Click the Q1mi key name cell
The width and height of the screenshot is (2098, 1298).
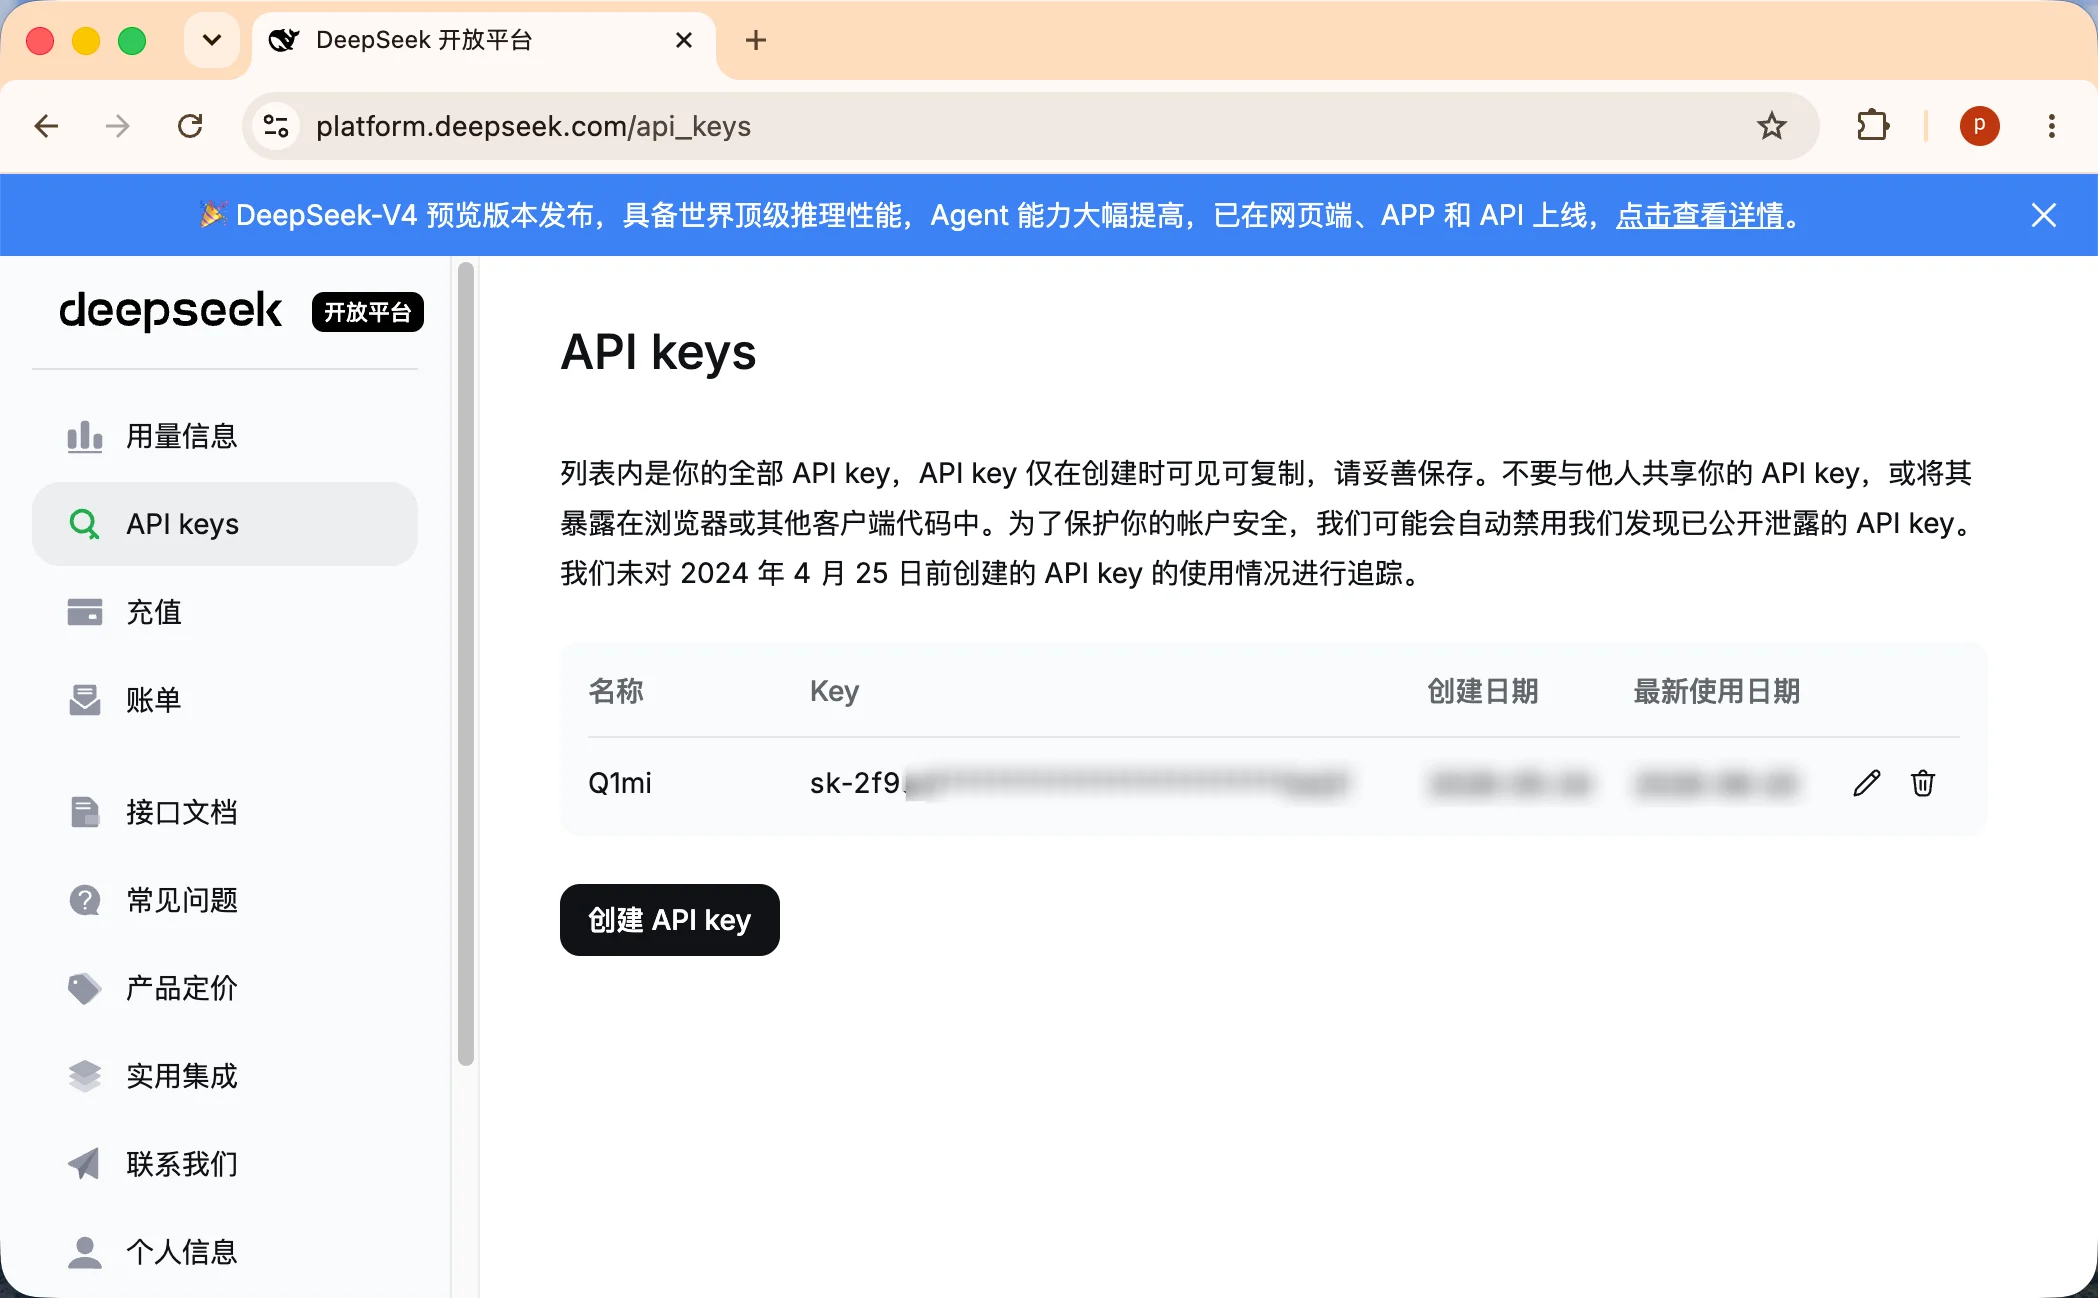point(620,783)
